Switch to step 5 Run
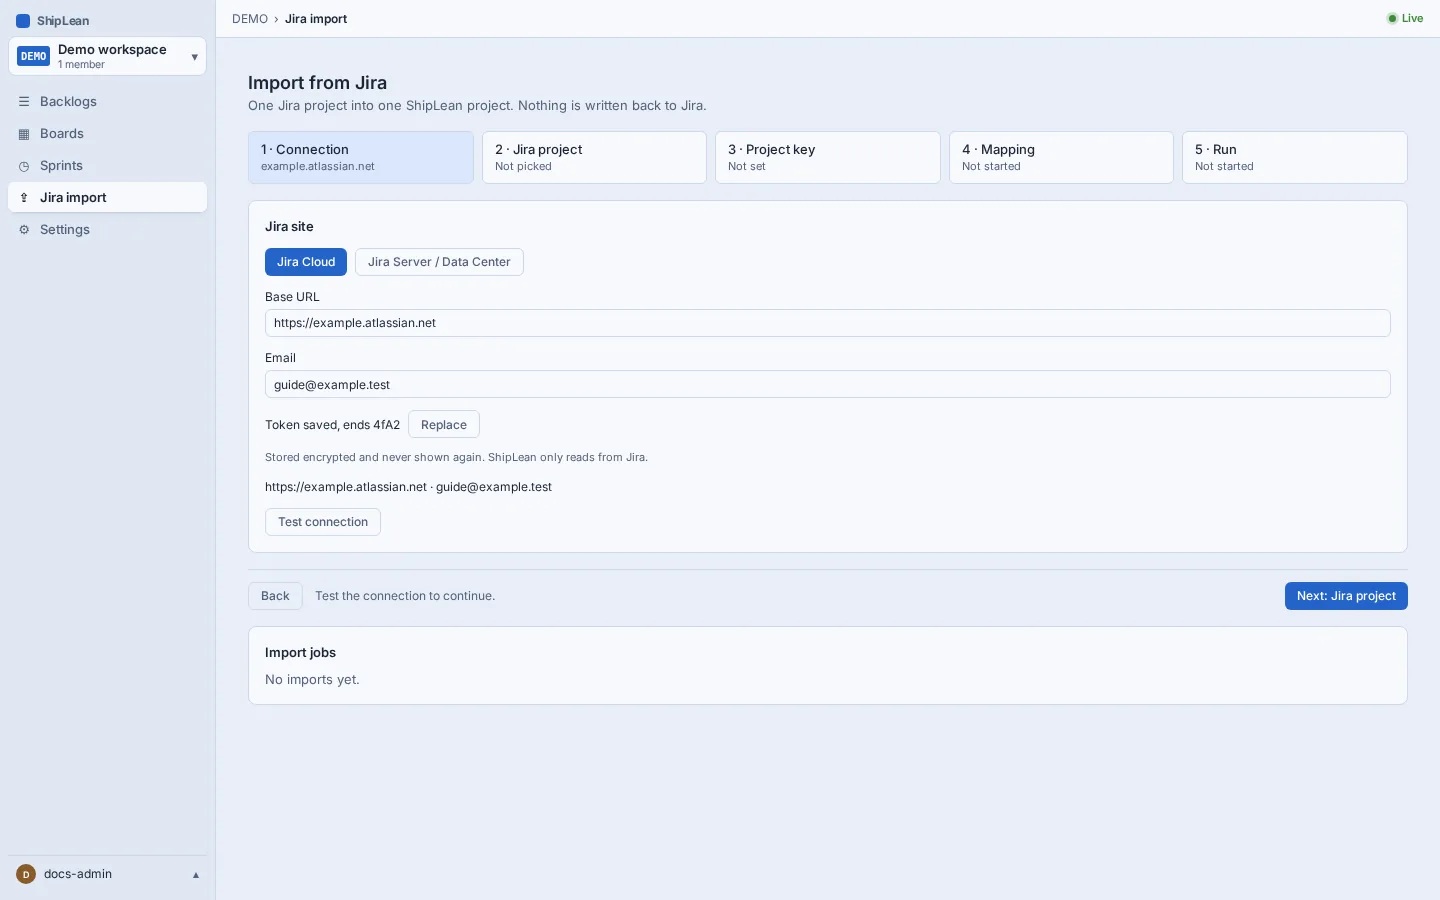Viewport: 1440px width, 900px height. [1295, 157]
